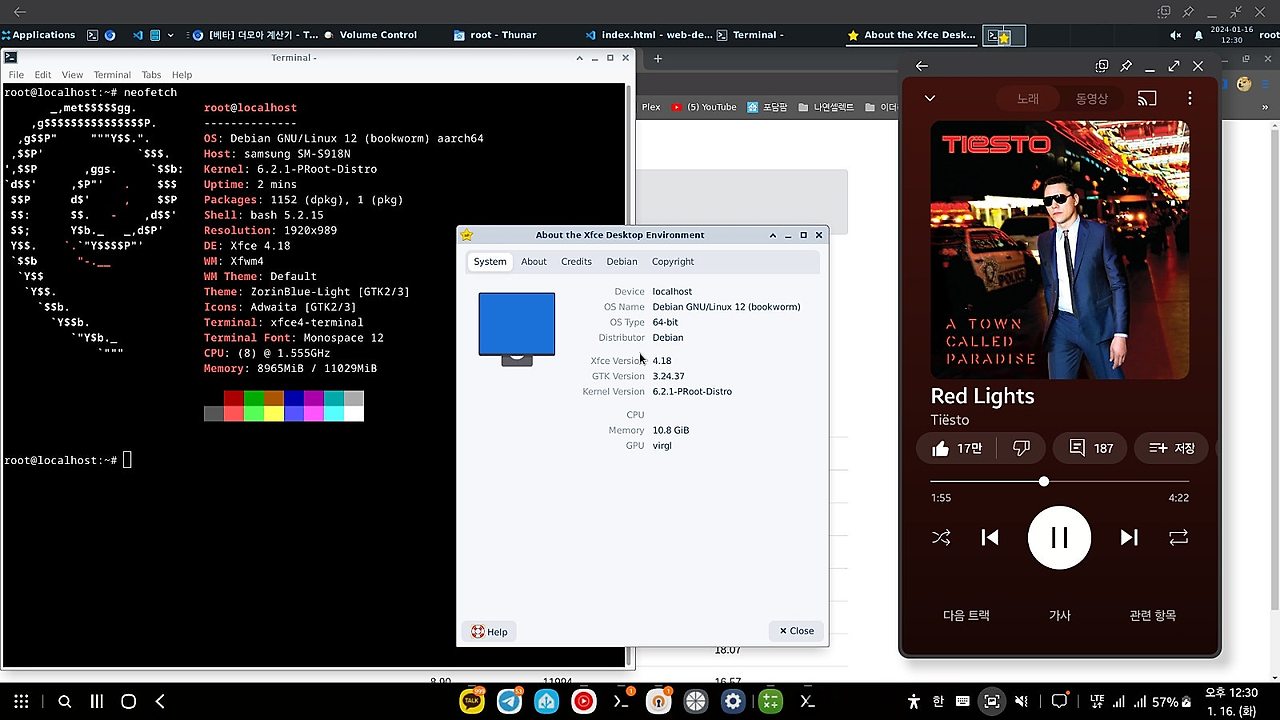The height and width of the screenshot is (720, 1280).
Task: Open Telegram from the bottom taskbar
Action: (509, 702)
